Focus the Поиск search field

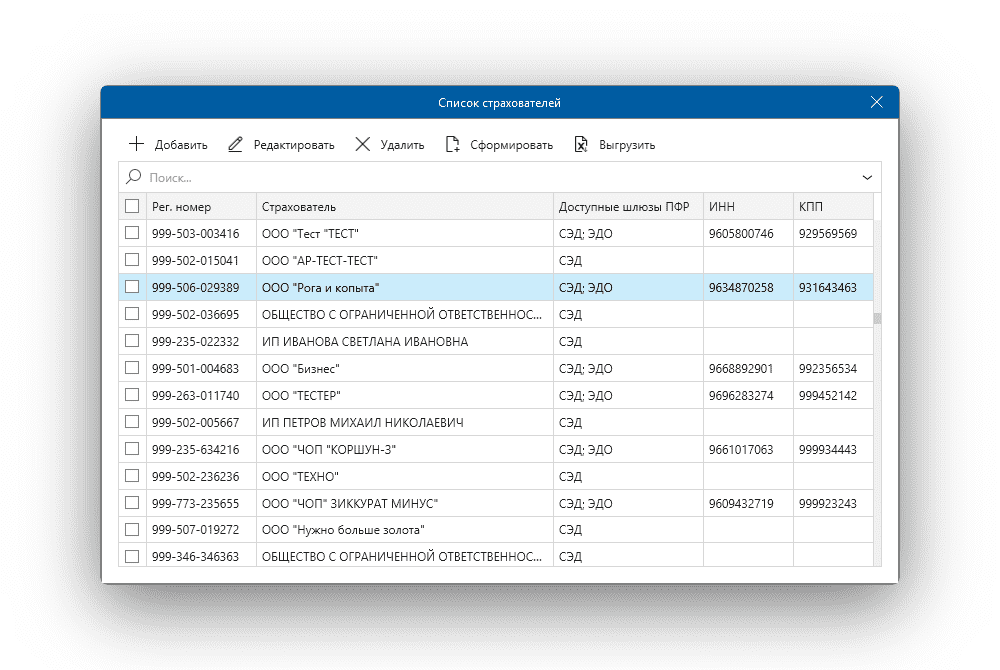pos(500,177)
